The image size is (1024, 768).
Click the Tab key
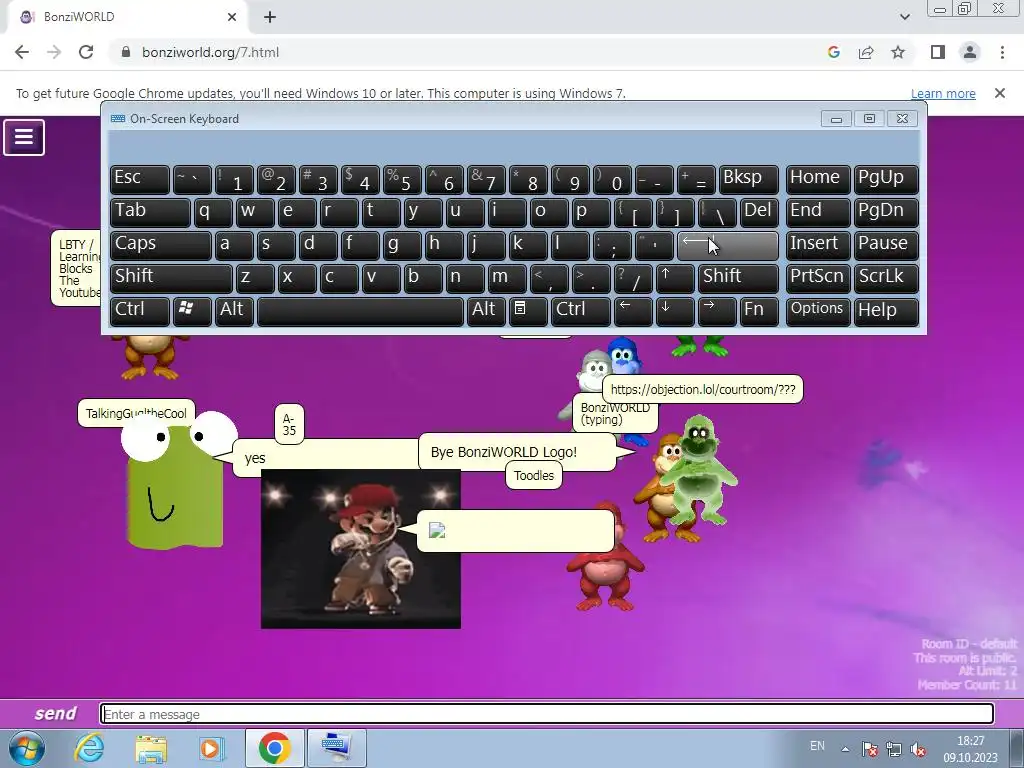tap(150, 212)
